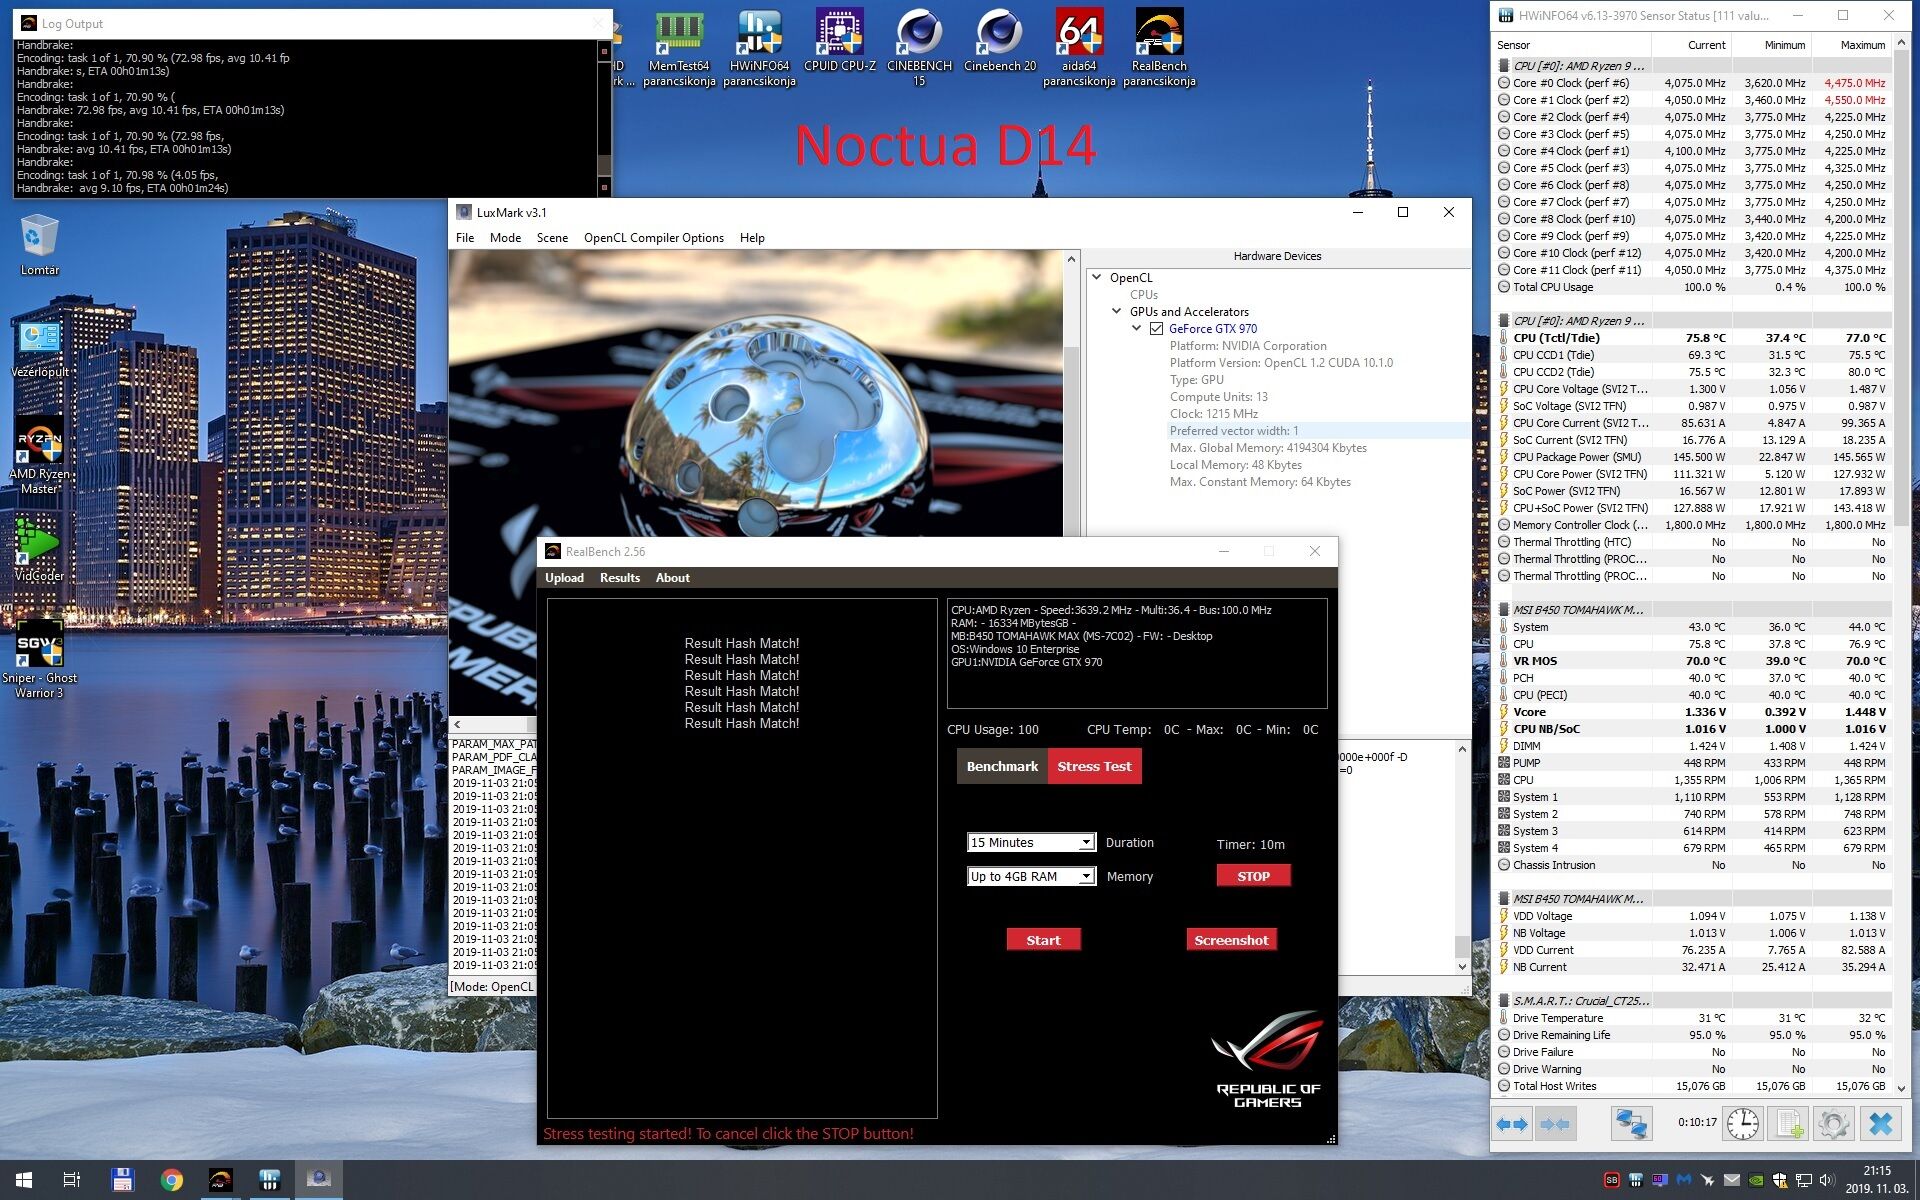Launch AMD Ryzen Master desktop icon
1920x1200 pixels.
pyautogui.click(x=40, y=456)
